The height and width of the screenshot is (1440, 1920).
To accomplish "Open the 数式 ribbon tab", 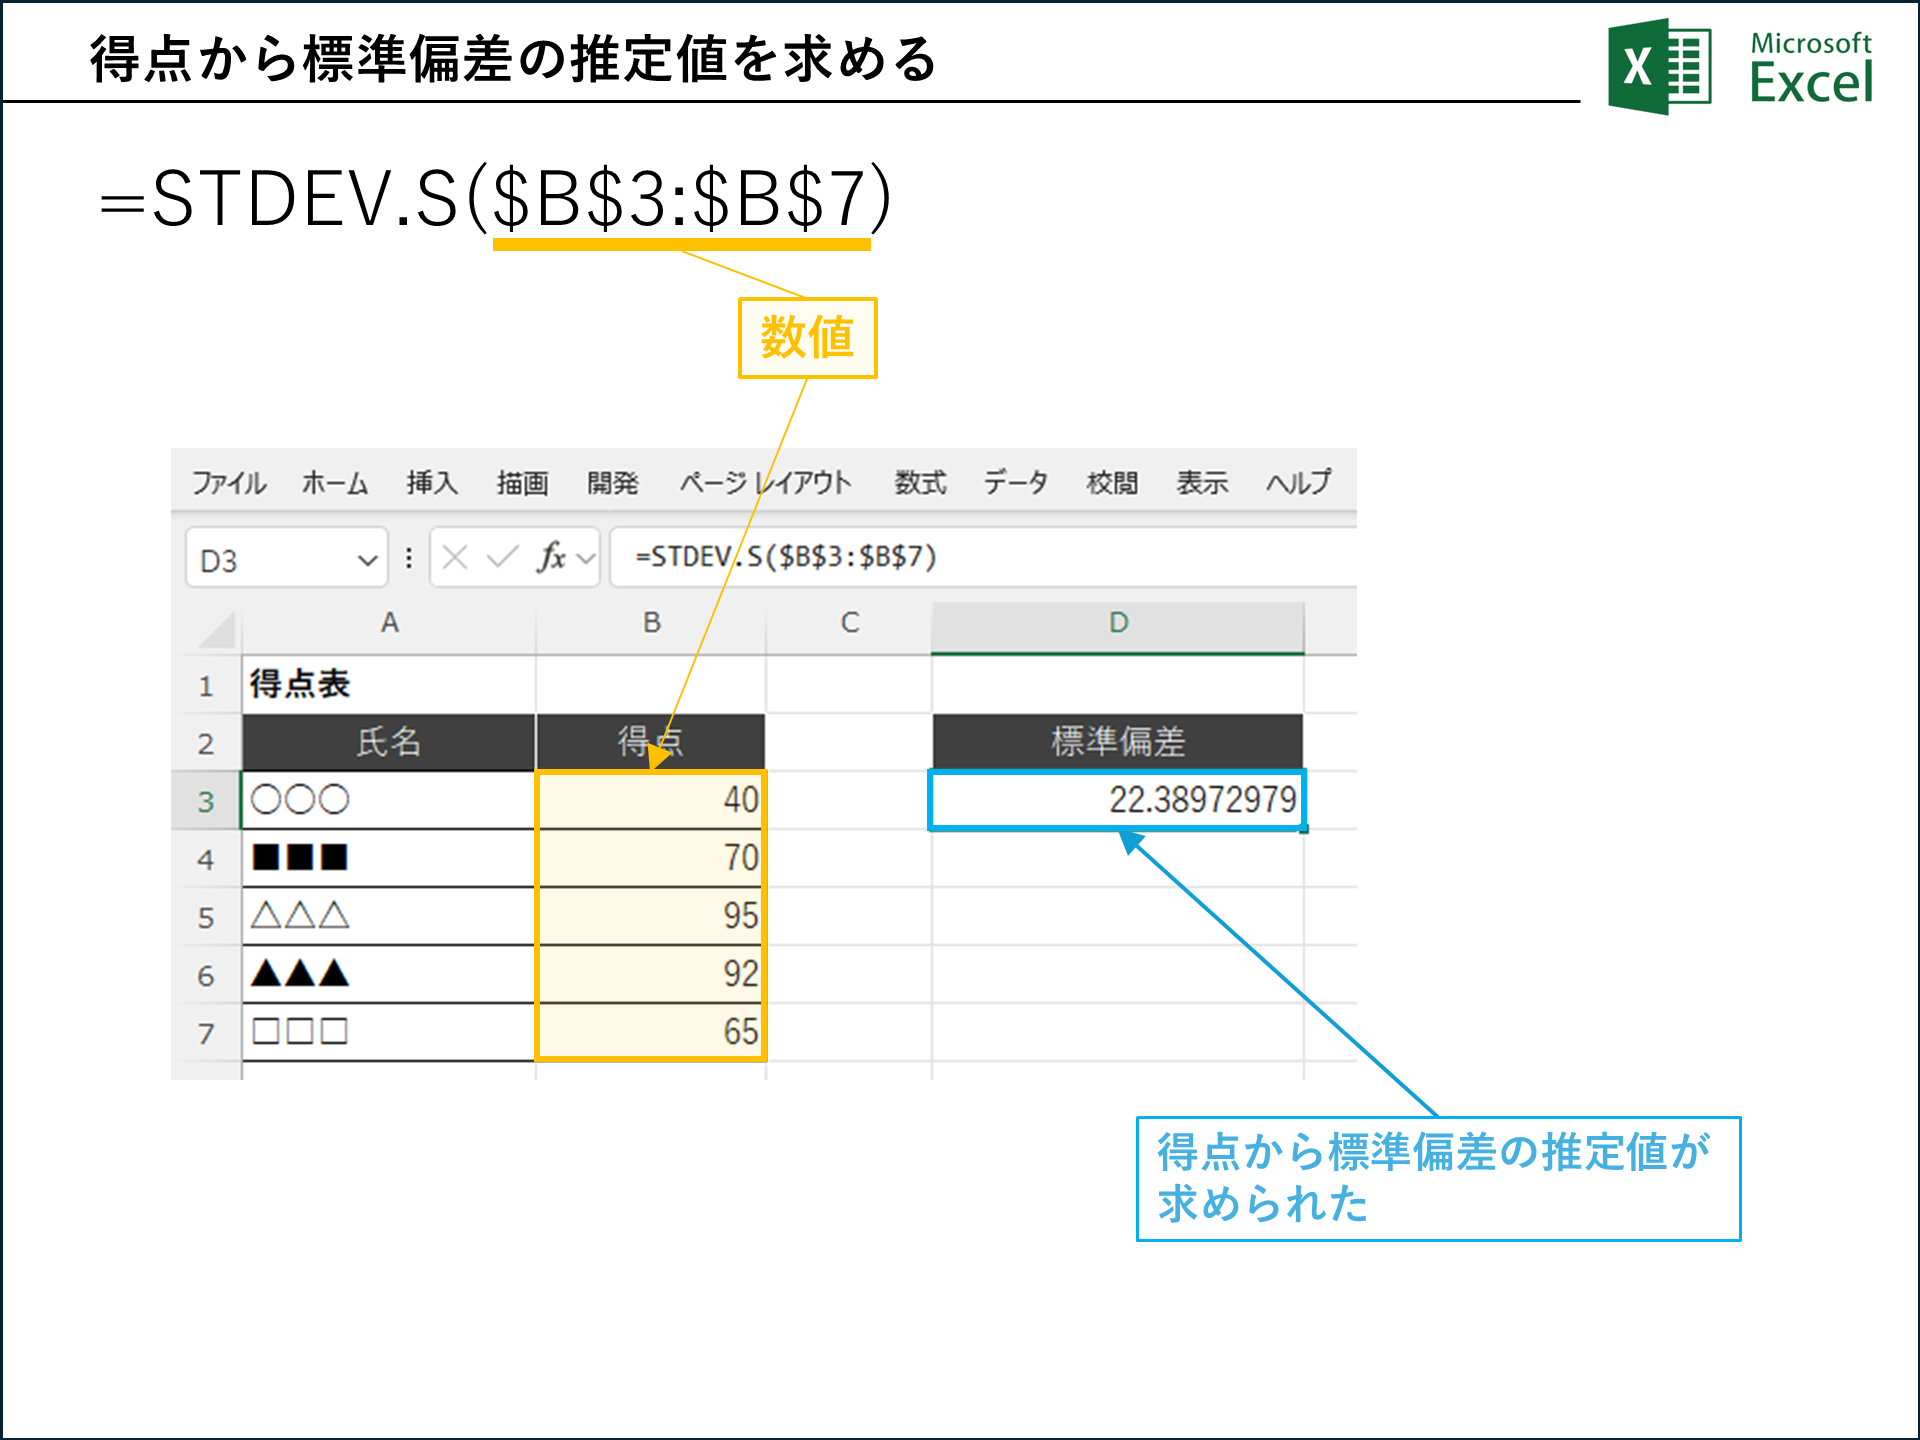I will point(920,483).
